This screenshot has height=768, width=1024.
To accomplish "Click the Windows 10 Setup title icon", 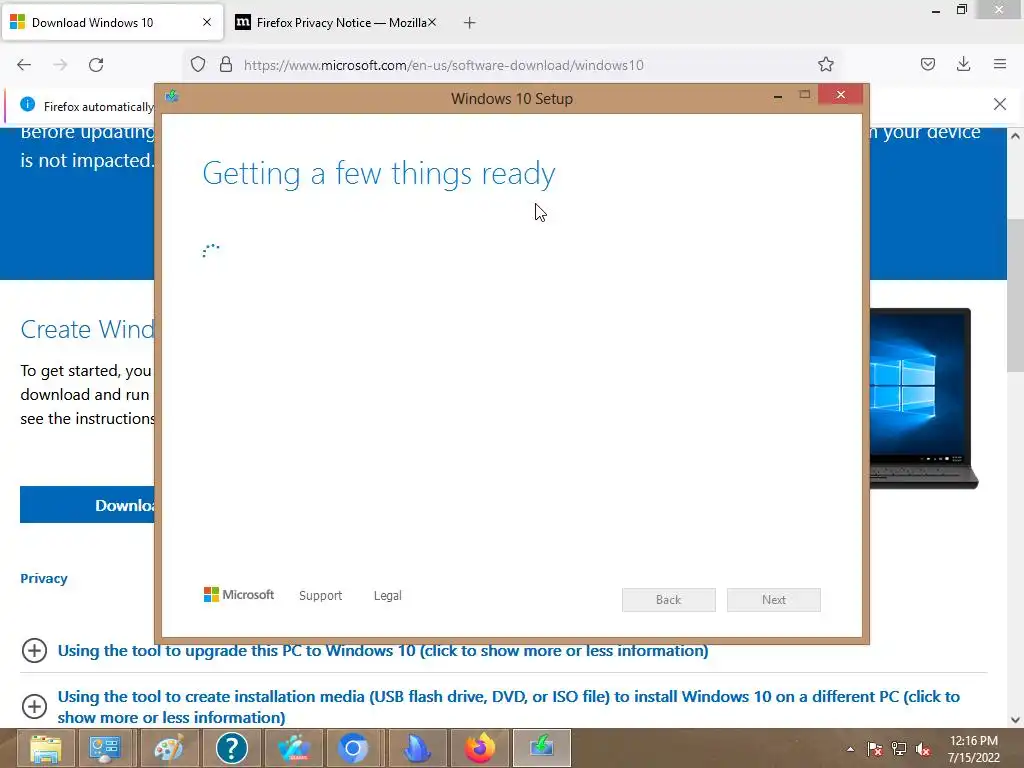I will point(172,97).
